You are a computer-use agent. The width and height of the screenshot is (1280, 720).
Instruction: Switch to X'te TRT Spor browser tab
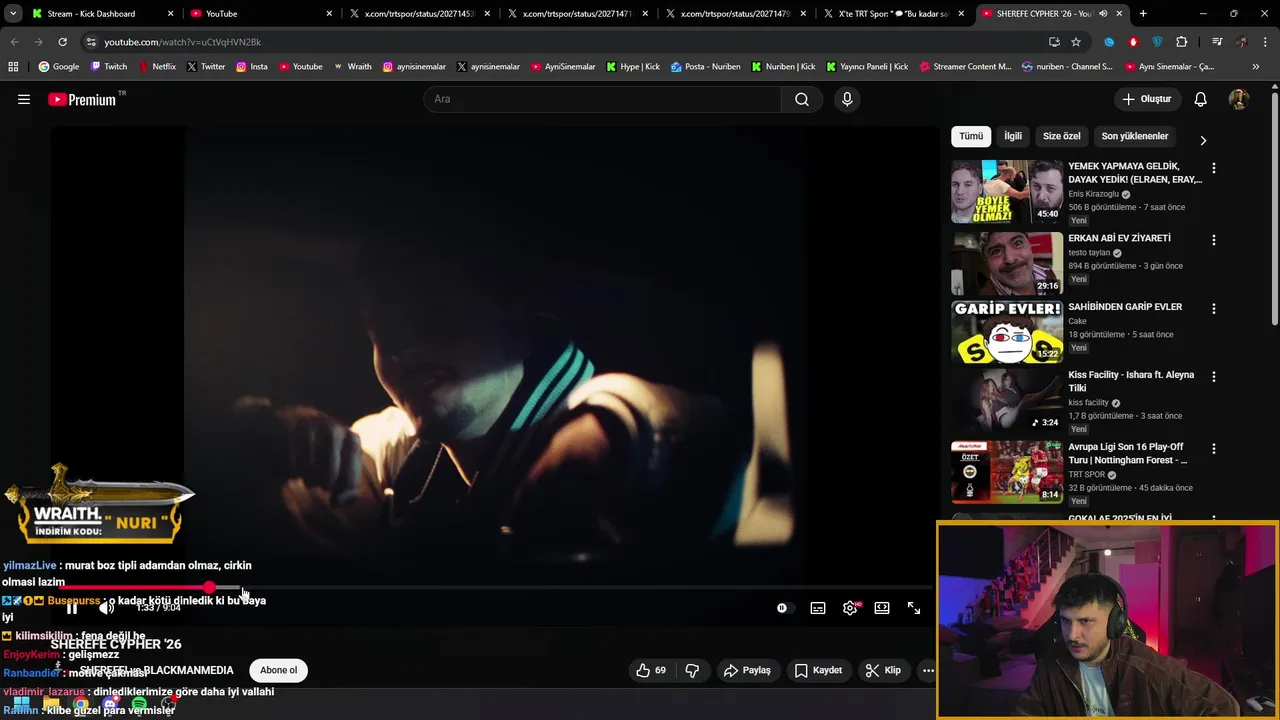(x=892, y=14)
